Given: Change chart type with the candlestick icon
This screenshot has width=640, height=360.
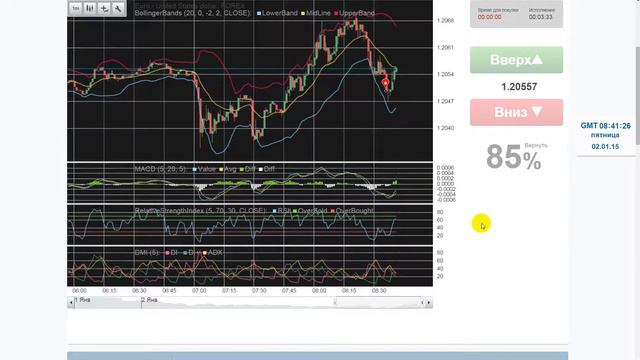Looking at the screenshot, I should click(90, 8).
